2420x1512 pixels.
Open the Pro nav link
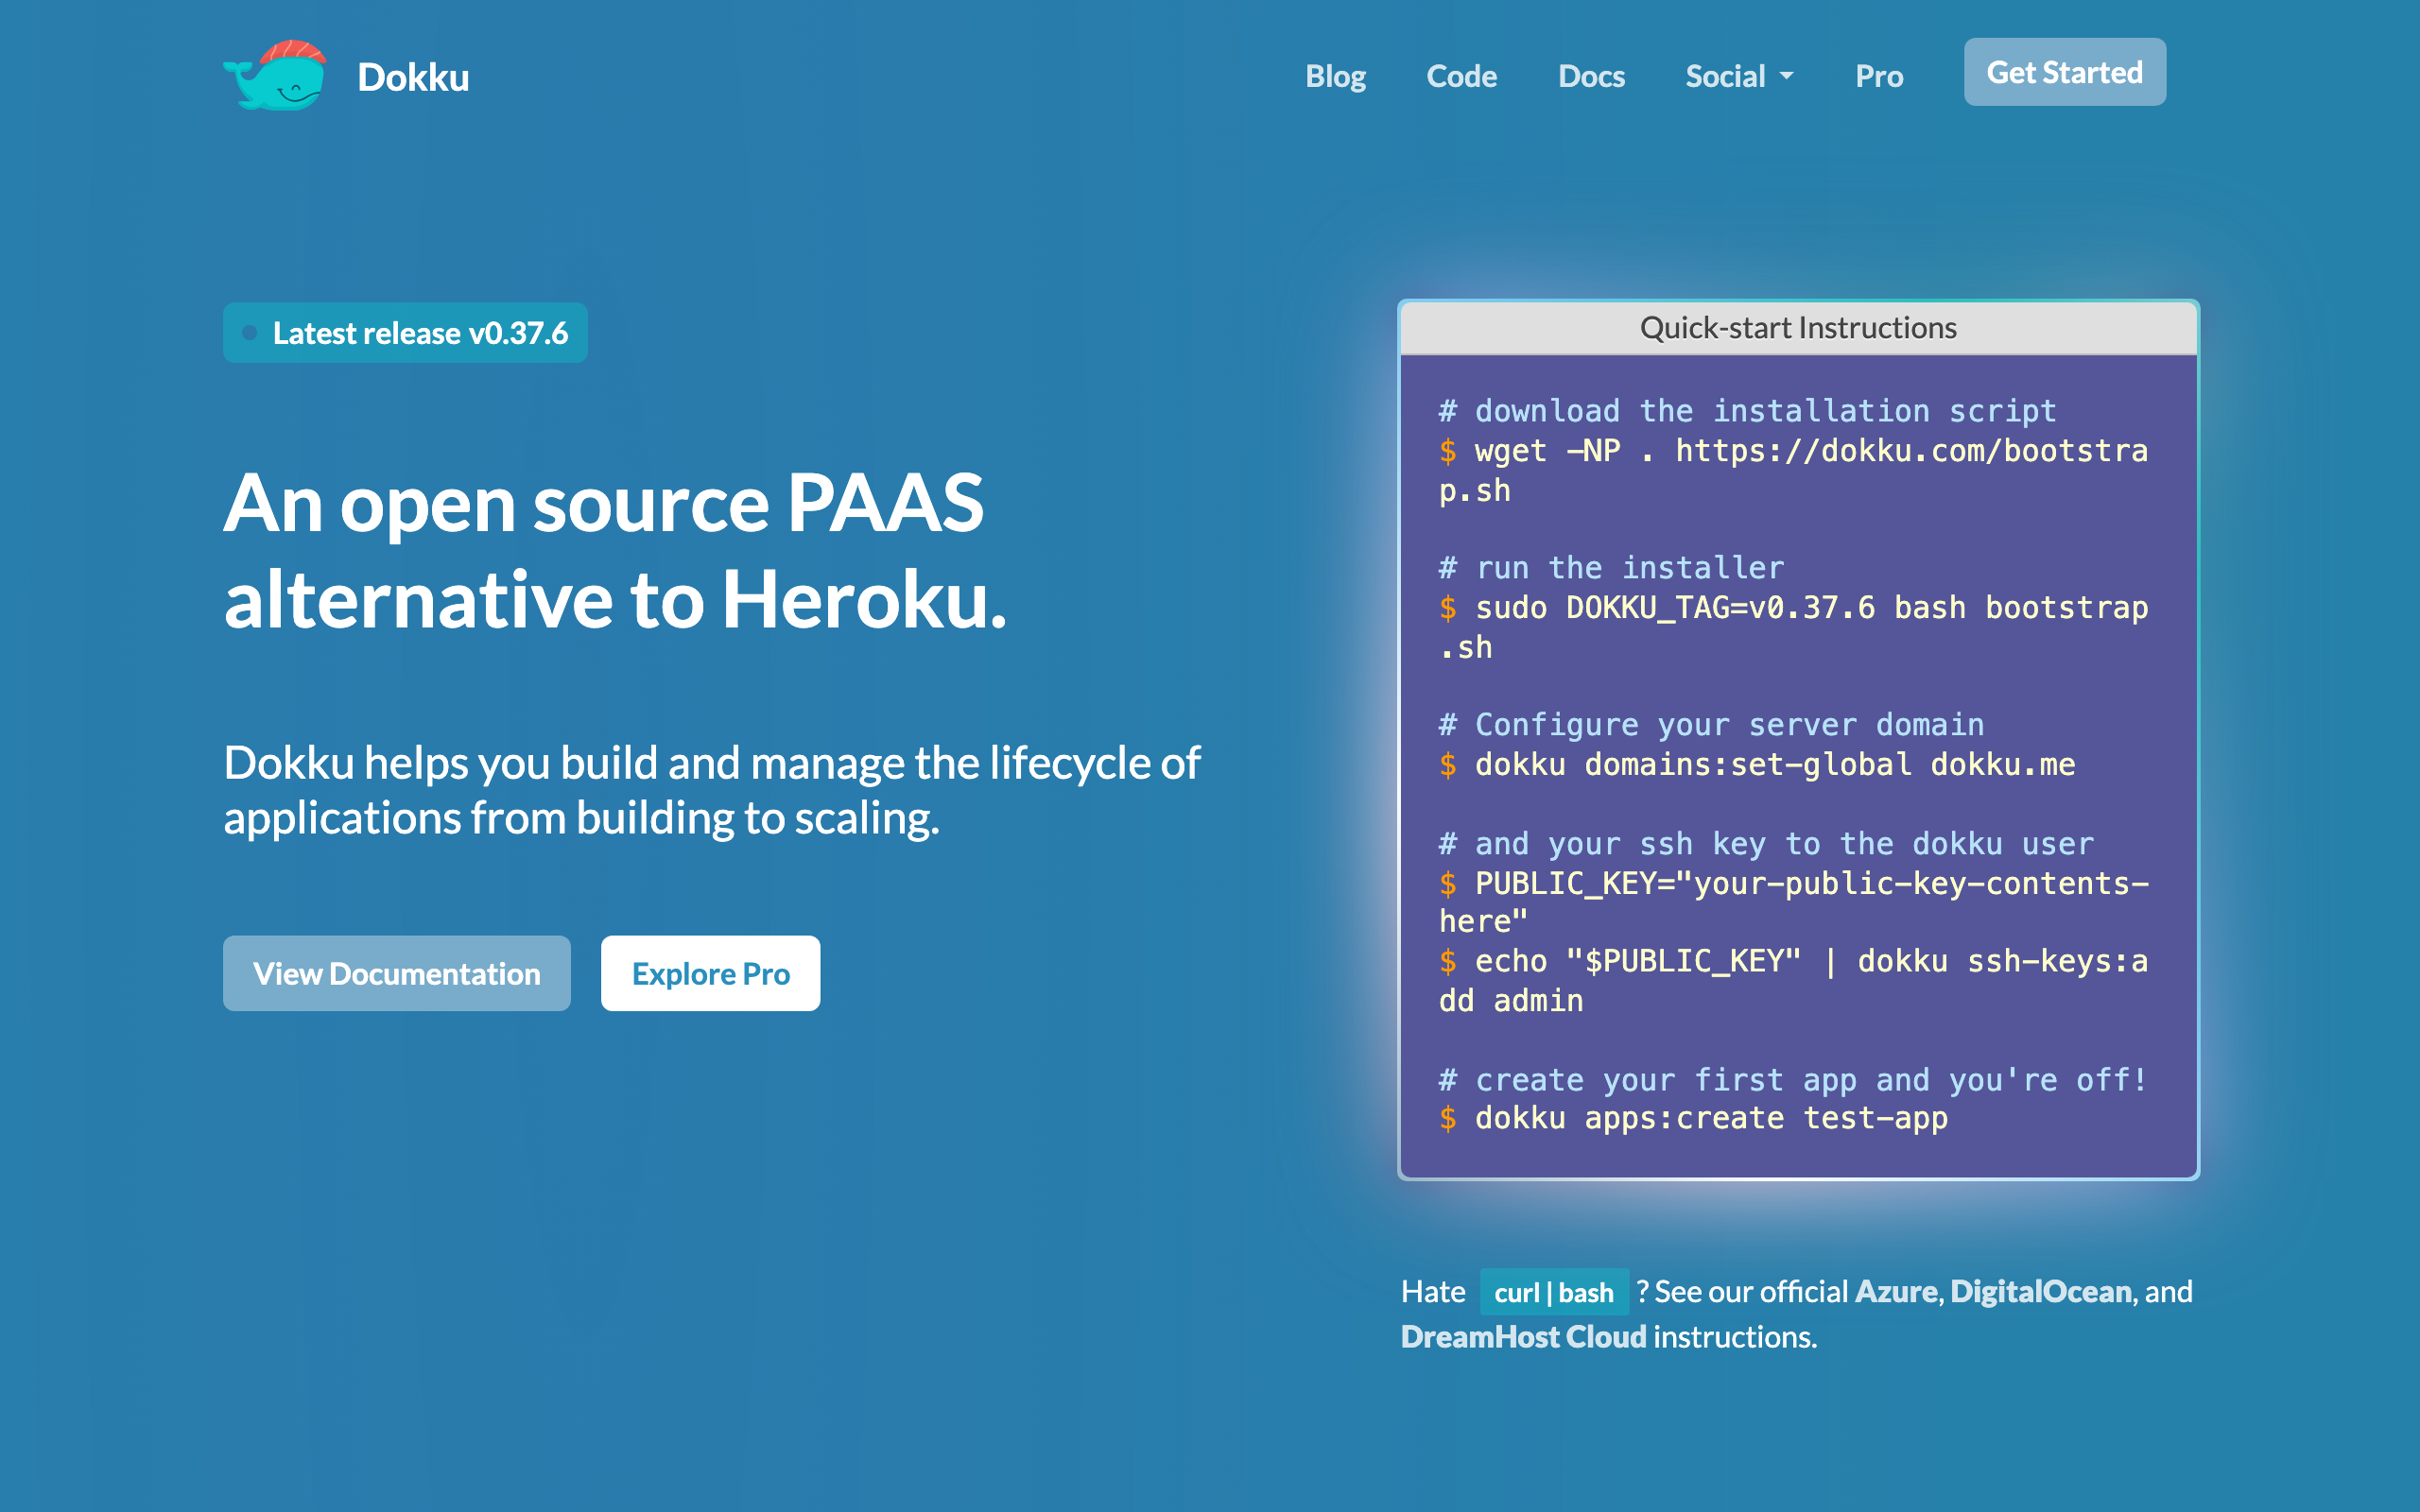(1879, 76)
